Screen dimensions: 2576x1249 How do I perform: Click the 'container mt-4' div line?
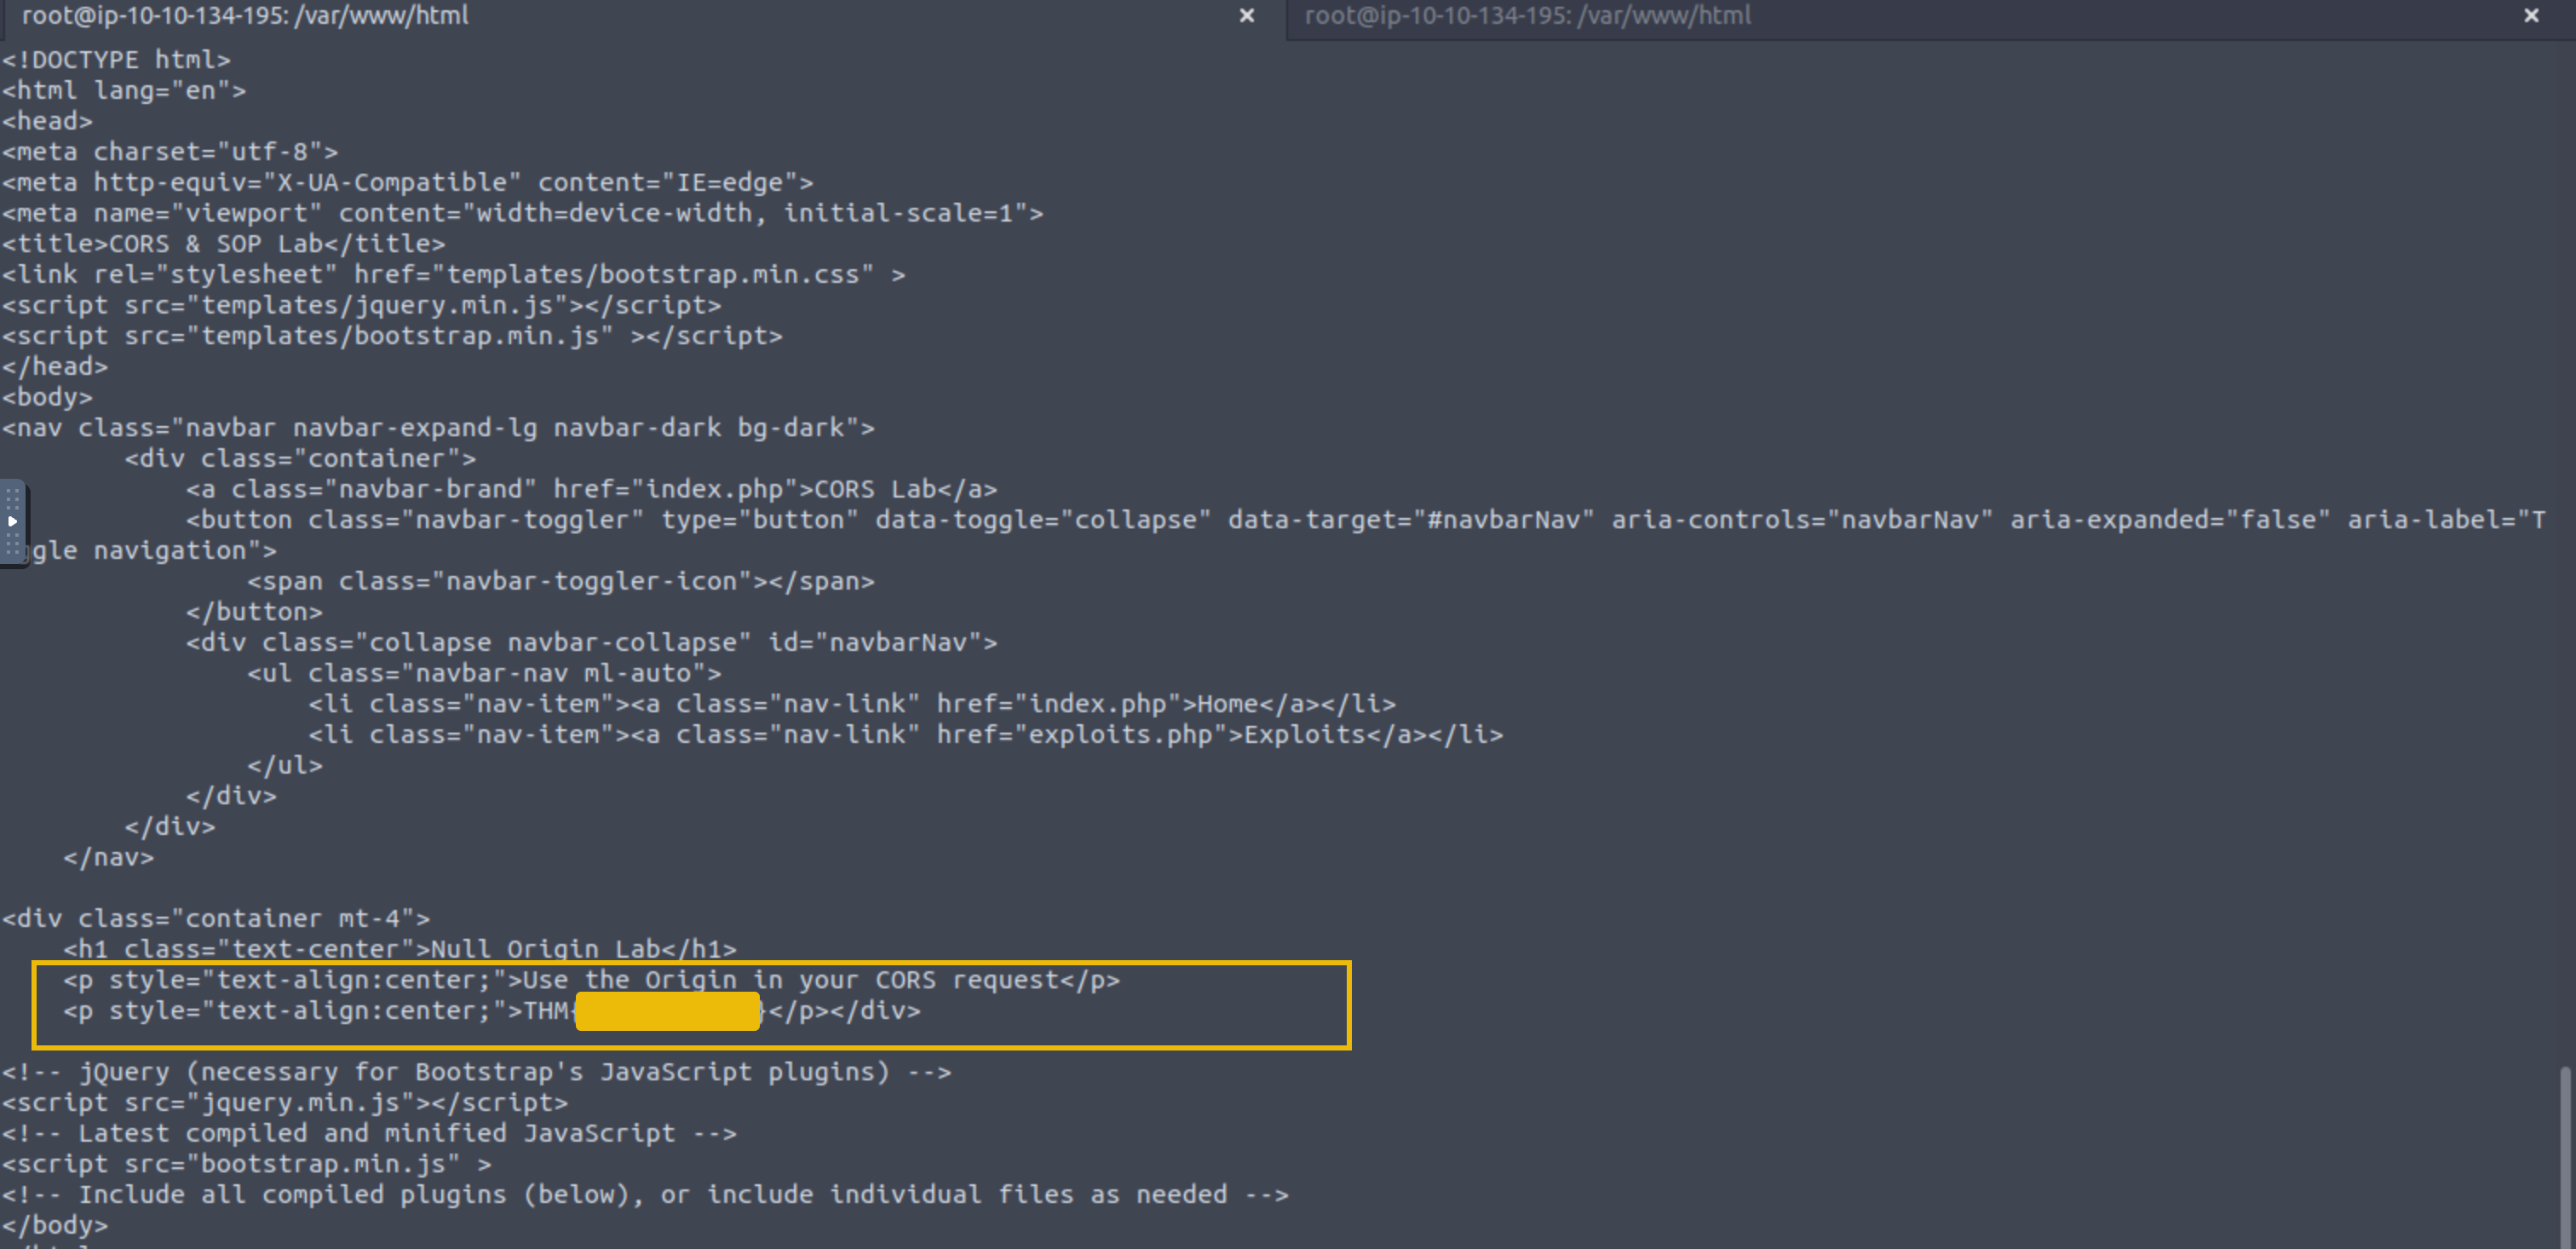pyautogui.click(x=216, y=919)
